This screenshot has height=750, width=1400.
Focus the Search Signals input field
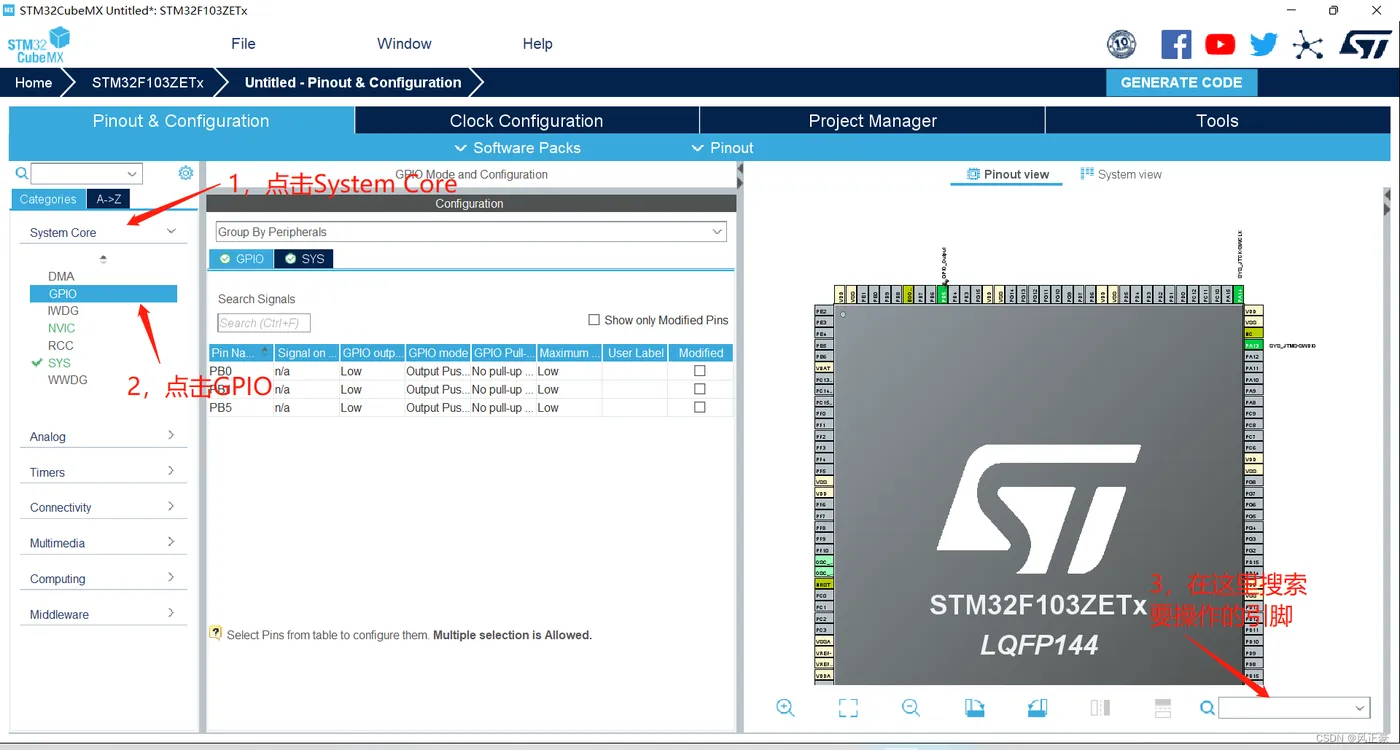pos(264,323)
